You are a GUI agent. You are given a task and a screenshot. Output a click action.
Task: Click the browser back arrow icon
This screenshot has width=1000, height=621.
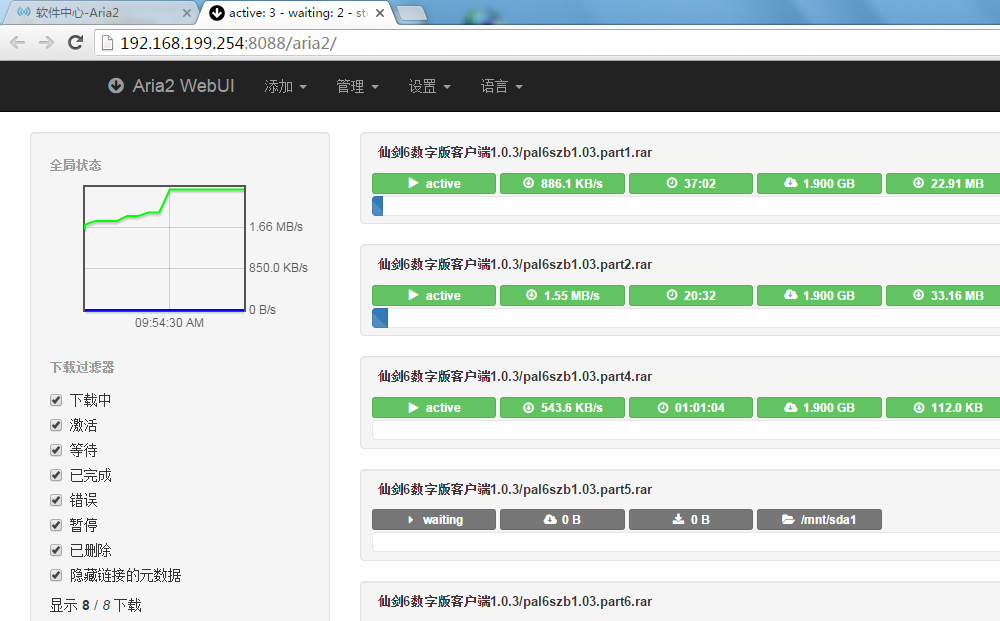18,42
